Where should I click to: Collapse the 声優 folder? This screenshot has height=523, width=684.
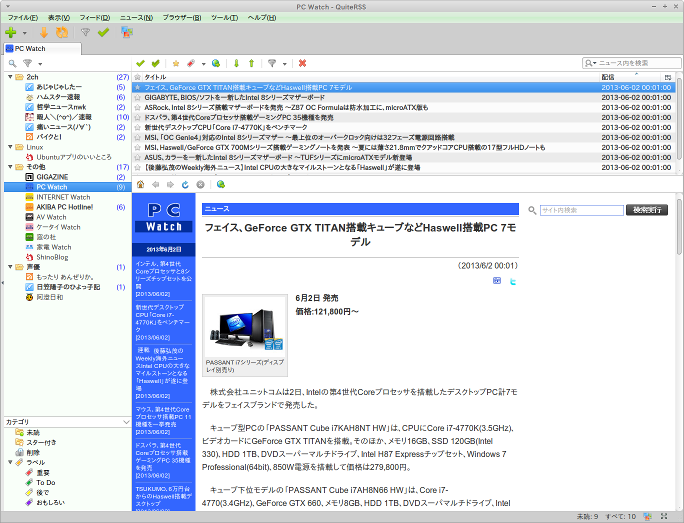[x=10, y=267]
